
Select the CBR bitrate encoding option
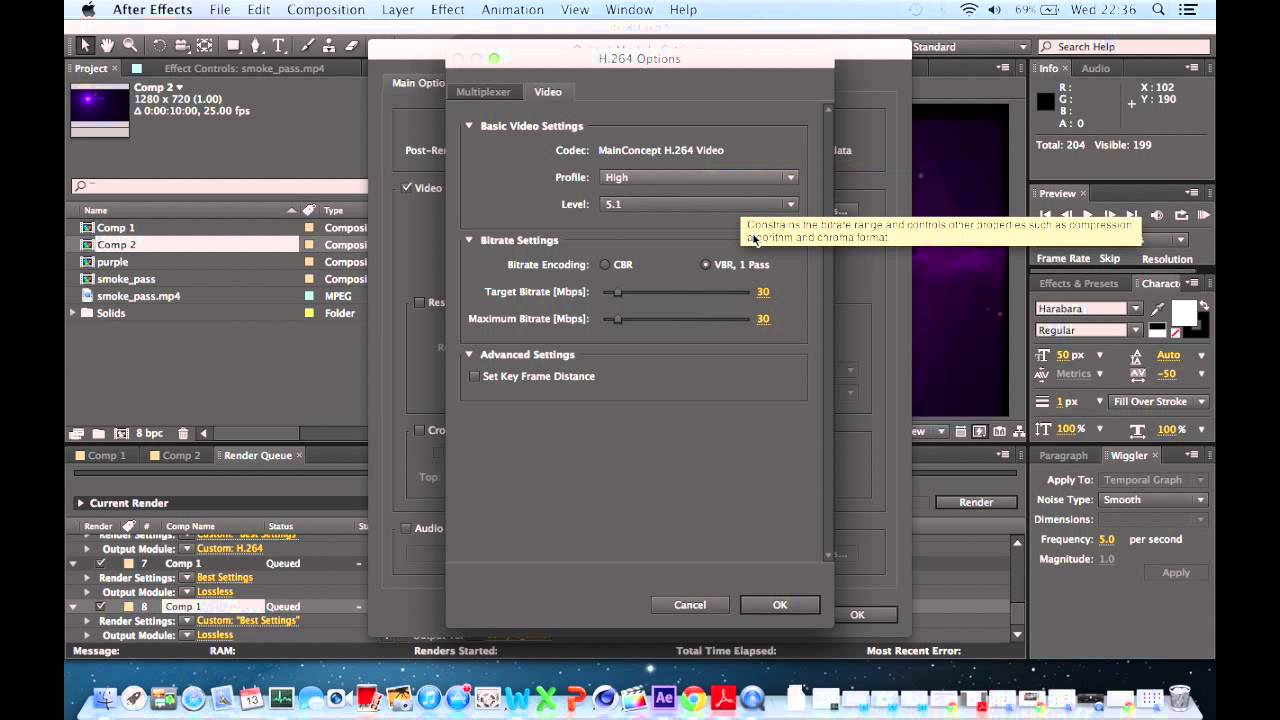point(605,265)
